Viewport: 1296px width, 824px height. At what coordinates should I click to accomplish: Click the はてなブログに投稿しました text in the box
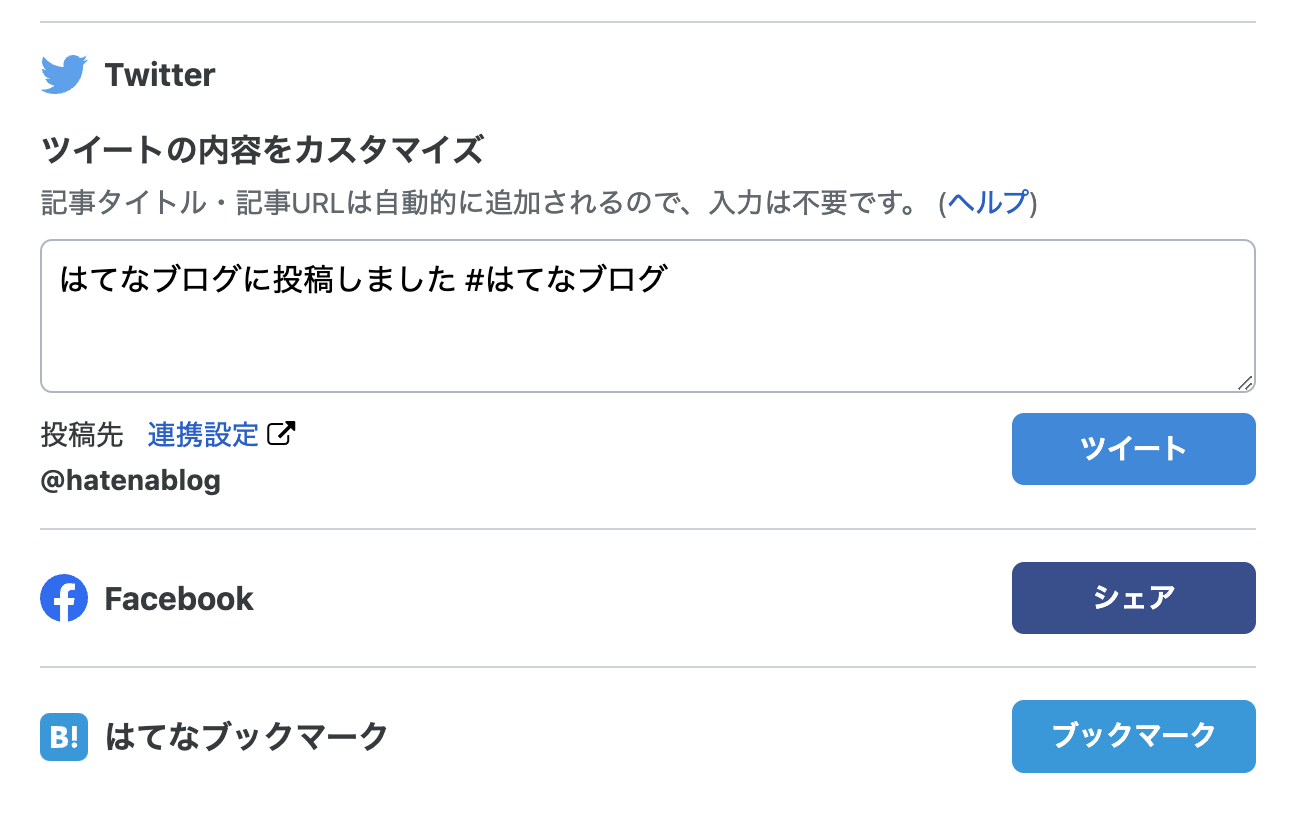(258, 279)
